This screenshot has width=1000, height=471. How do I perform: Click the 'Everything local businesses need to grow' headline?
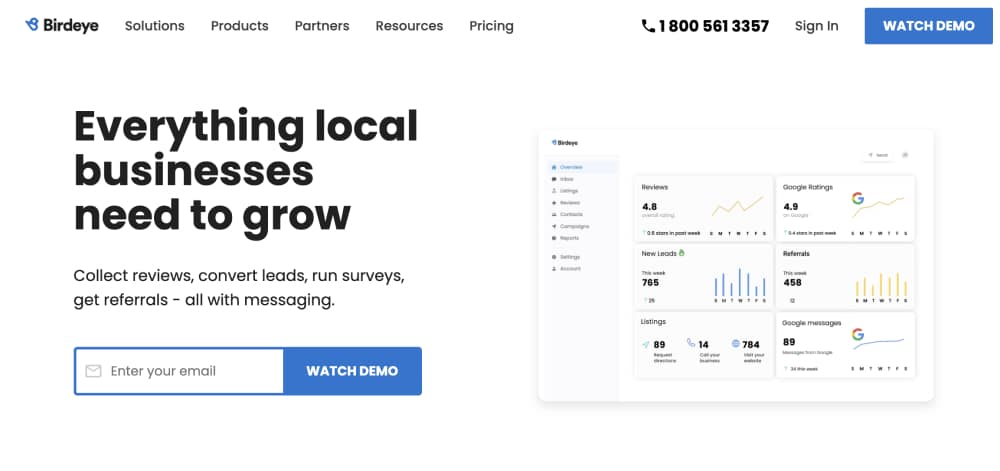246,171
